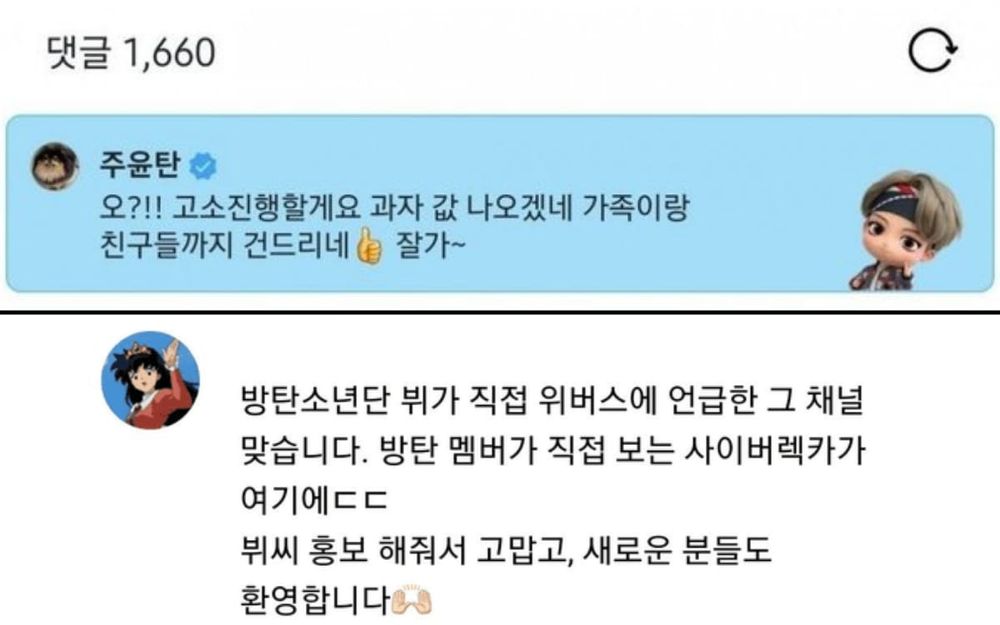This screenshot has width=1000, height=625.
Task: Open the anime girl avatar profile
Action: coord(151,381)
